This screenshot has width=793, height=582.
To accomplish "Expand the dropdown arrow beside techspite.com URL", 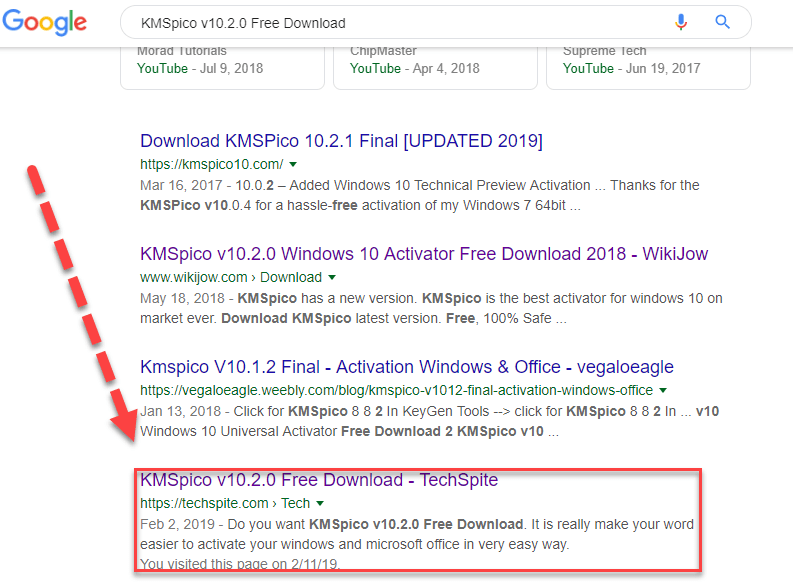I will coord(320,503).
